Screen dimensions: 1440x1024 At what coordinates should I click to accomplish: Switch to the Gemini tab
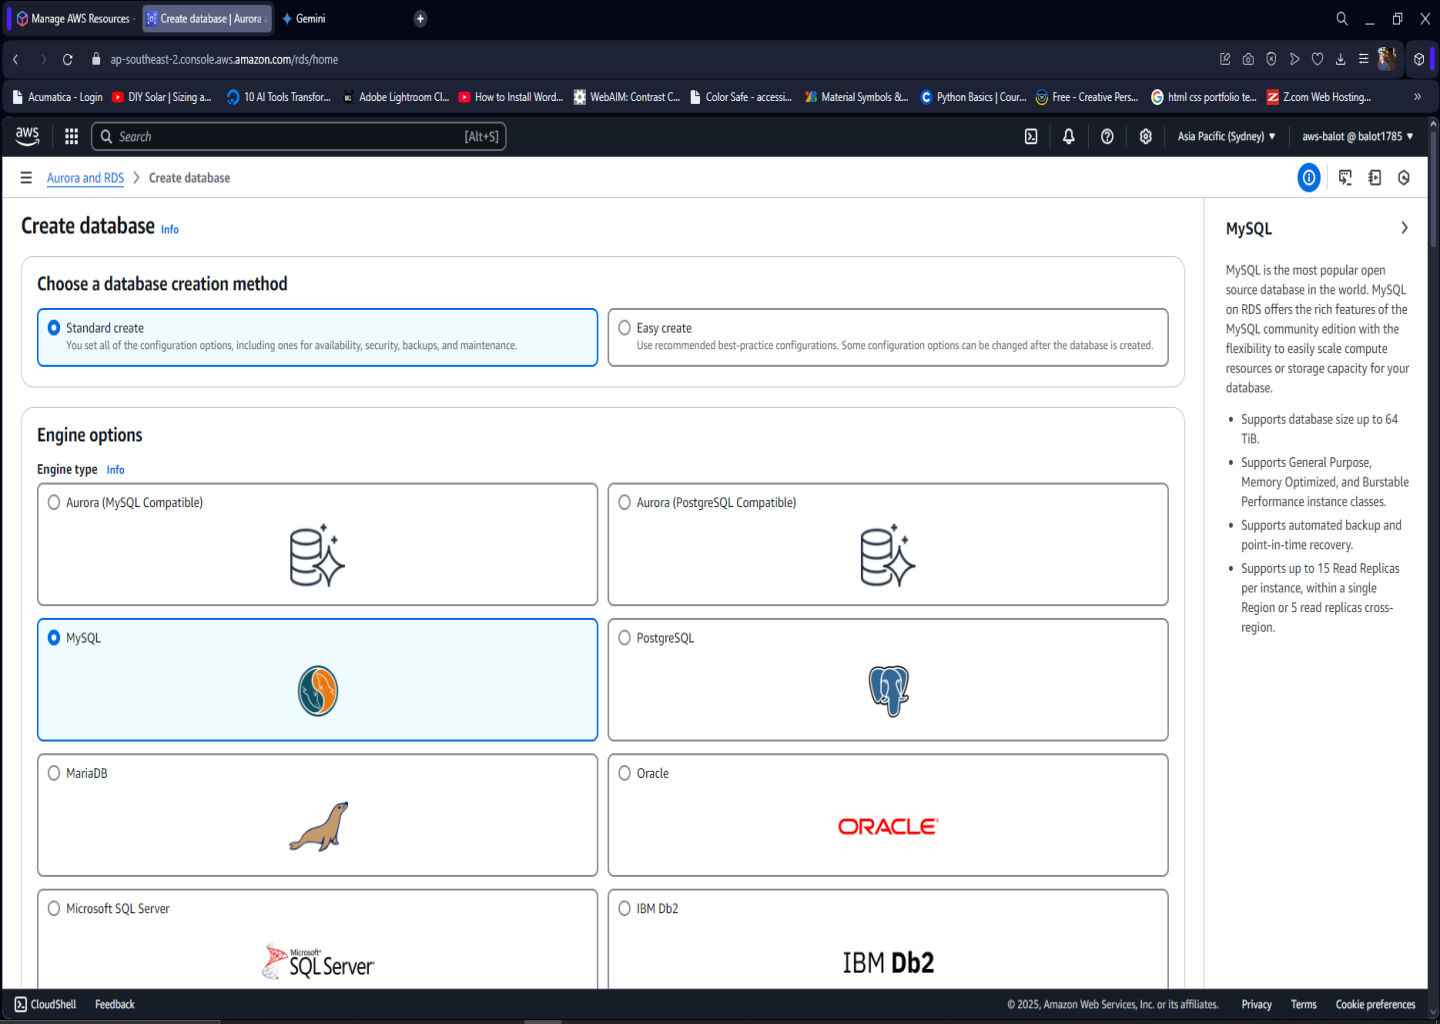[x=304, y=18]
